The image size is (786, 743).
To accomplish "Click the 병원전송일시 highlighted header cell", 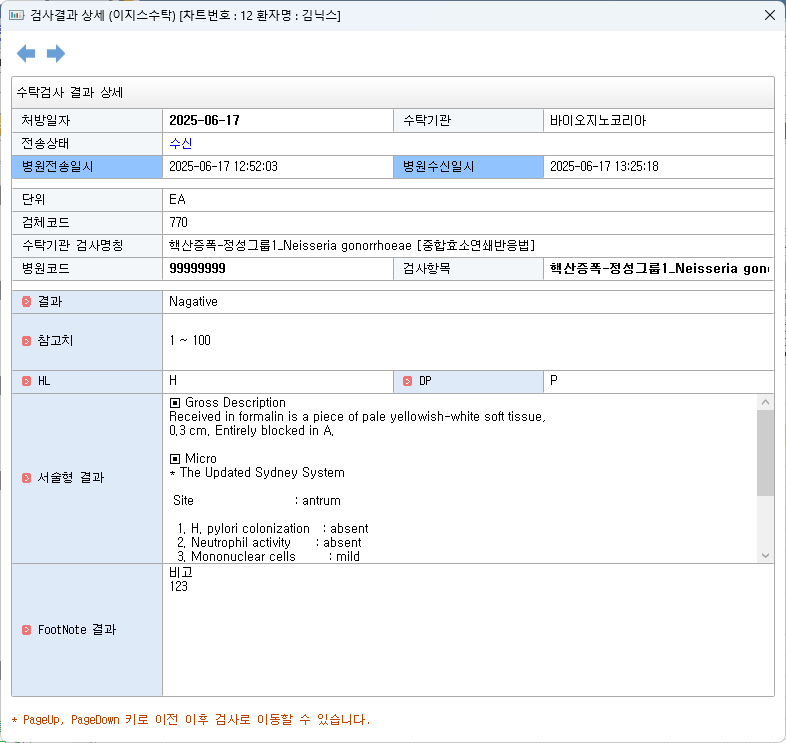I will pyautogui.click(x=87, y=166).
